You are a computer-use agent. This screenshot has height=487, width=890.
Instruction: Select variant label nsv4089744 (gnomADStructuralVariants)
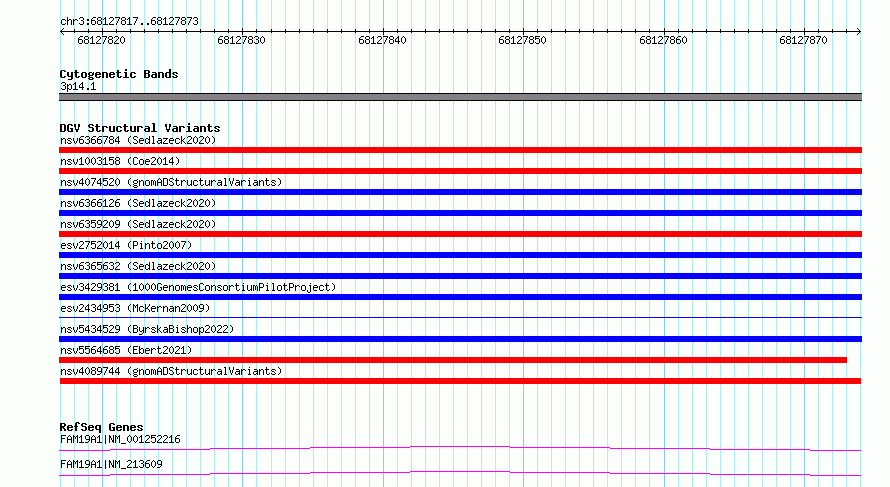(171, 371)
